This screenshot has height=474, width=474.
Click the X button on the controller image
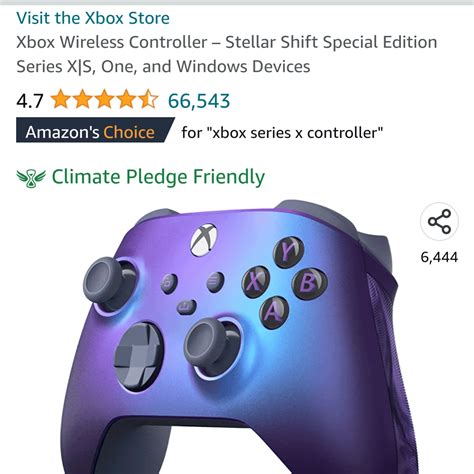255,282
